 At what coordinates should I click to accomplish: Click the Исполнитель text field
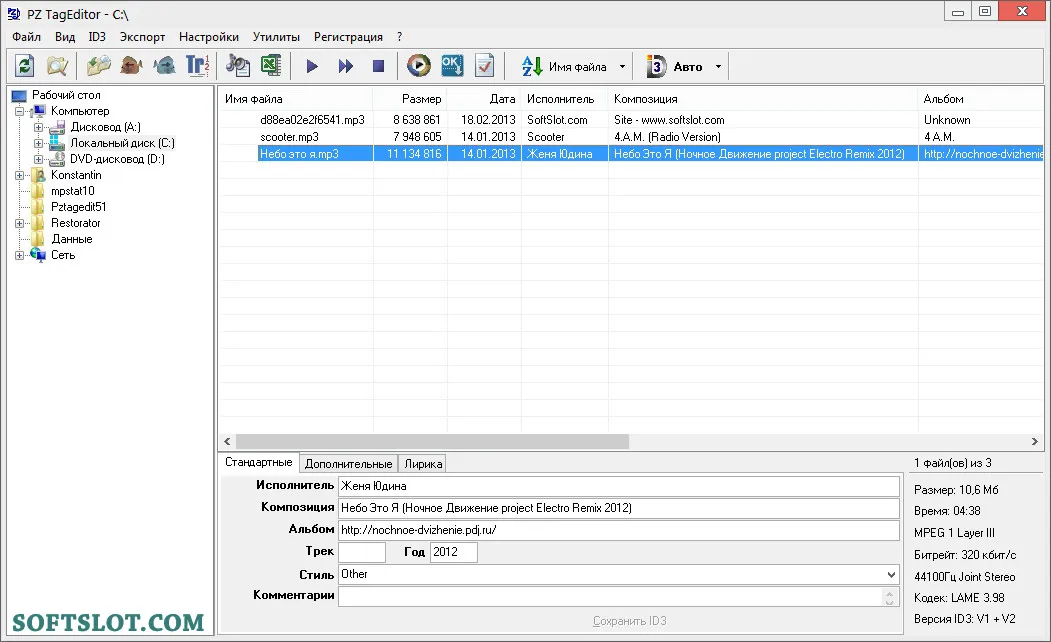tap(618, 486)
